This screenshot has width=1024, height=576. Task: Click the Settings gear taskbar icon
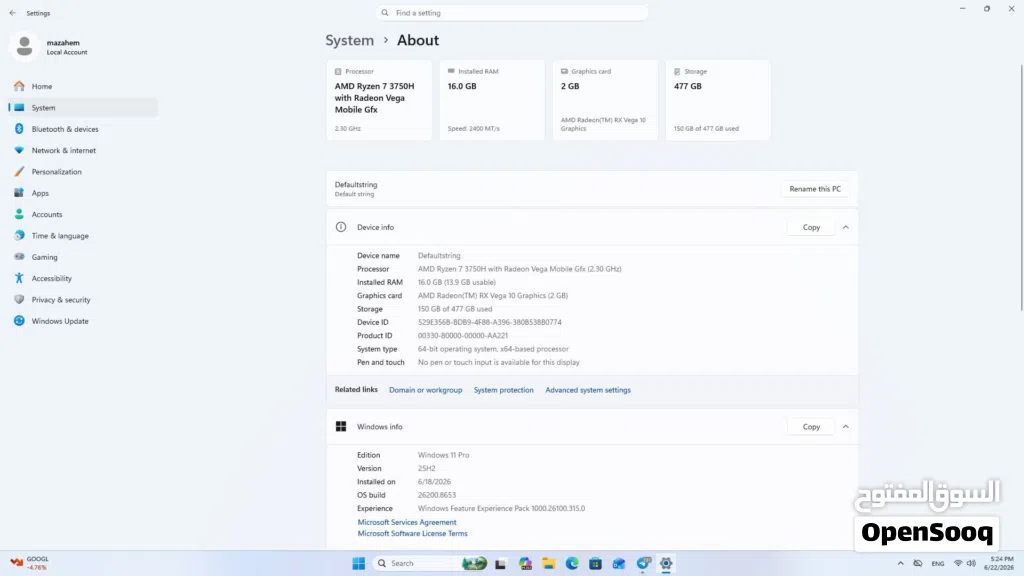click(666, 564)
